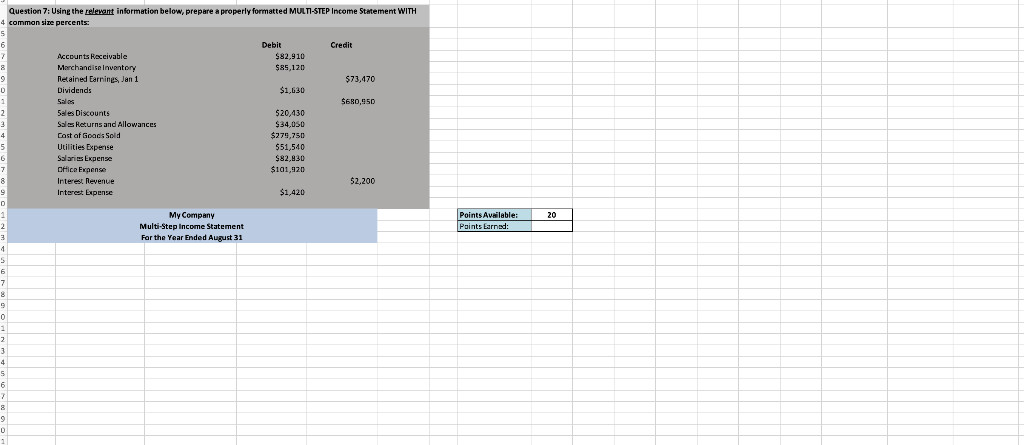Screen dimensions: 1024x445
Task: Click the Merchandise Inventory label cell
Action: pyautogui.click(x=97, y=67)
